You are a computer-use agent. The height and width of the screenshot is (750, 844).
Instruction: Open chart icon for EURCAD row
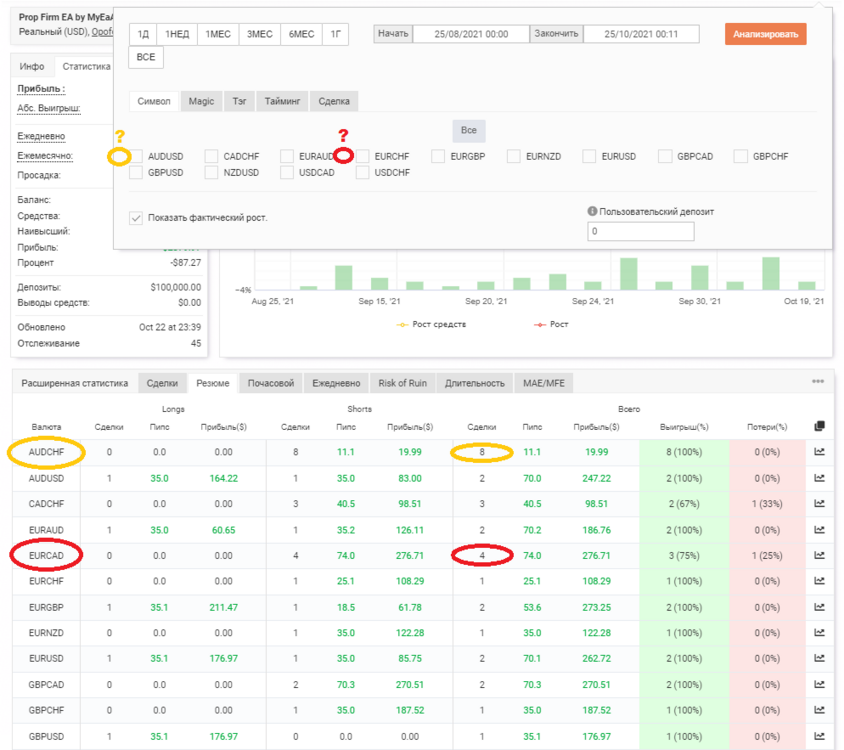point(819,555)
